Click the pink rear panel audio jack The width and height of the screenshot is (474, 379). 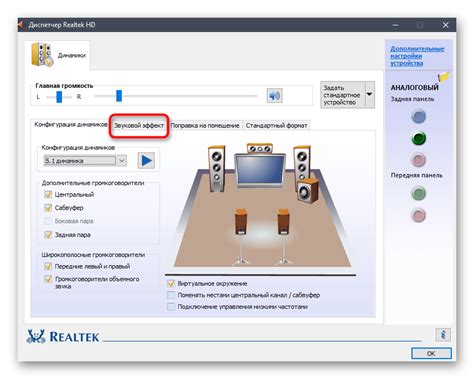click(x=418, y=160)
